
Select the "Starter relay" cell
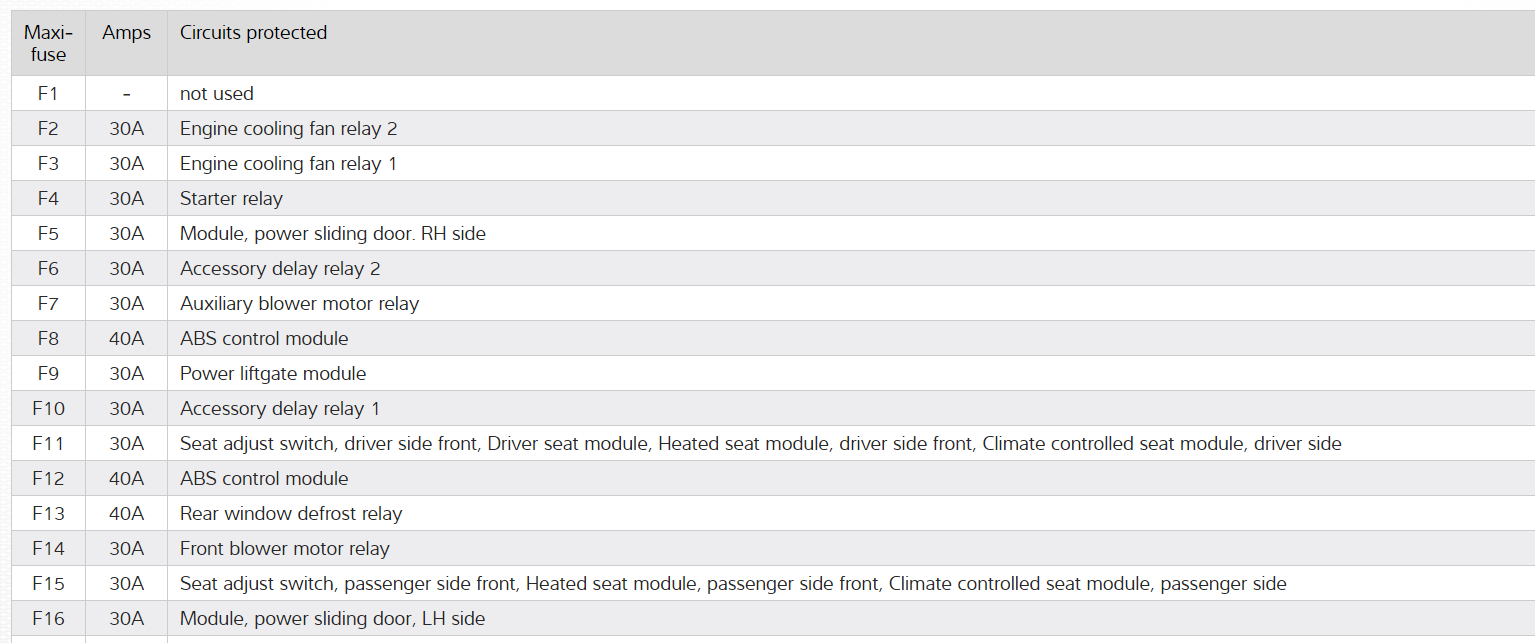click(231, 199)
